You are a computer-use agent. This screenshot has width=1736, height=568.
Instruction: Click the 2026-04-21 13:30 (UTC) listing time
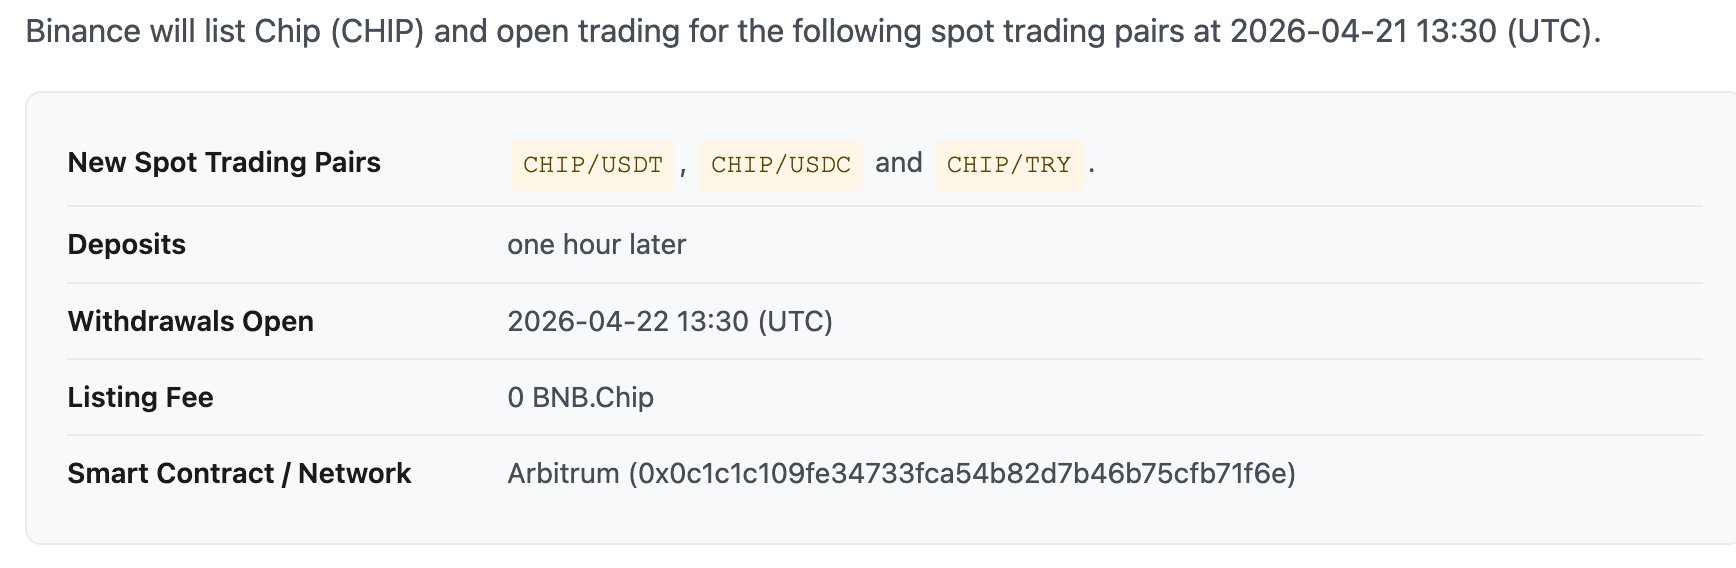(x=1412, y=31)
